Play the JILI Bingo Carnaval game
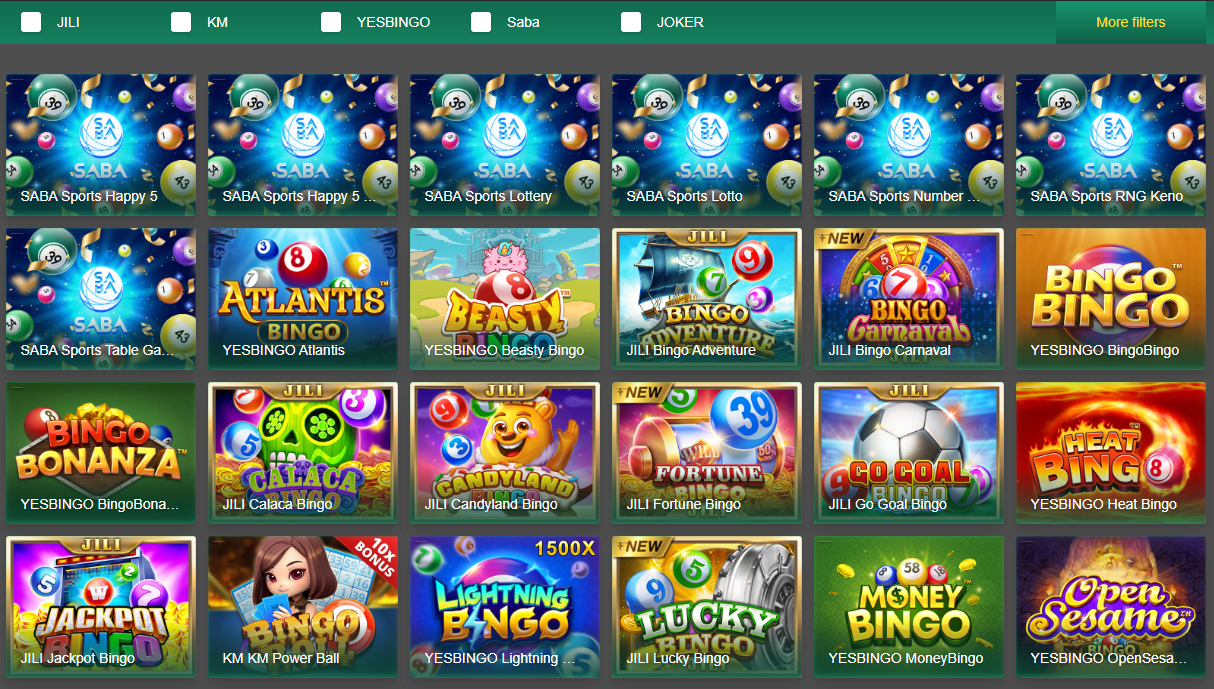This screenshot has height=689, width=1214. coord(909,299)
